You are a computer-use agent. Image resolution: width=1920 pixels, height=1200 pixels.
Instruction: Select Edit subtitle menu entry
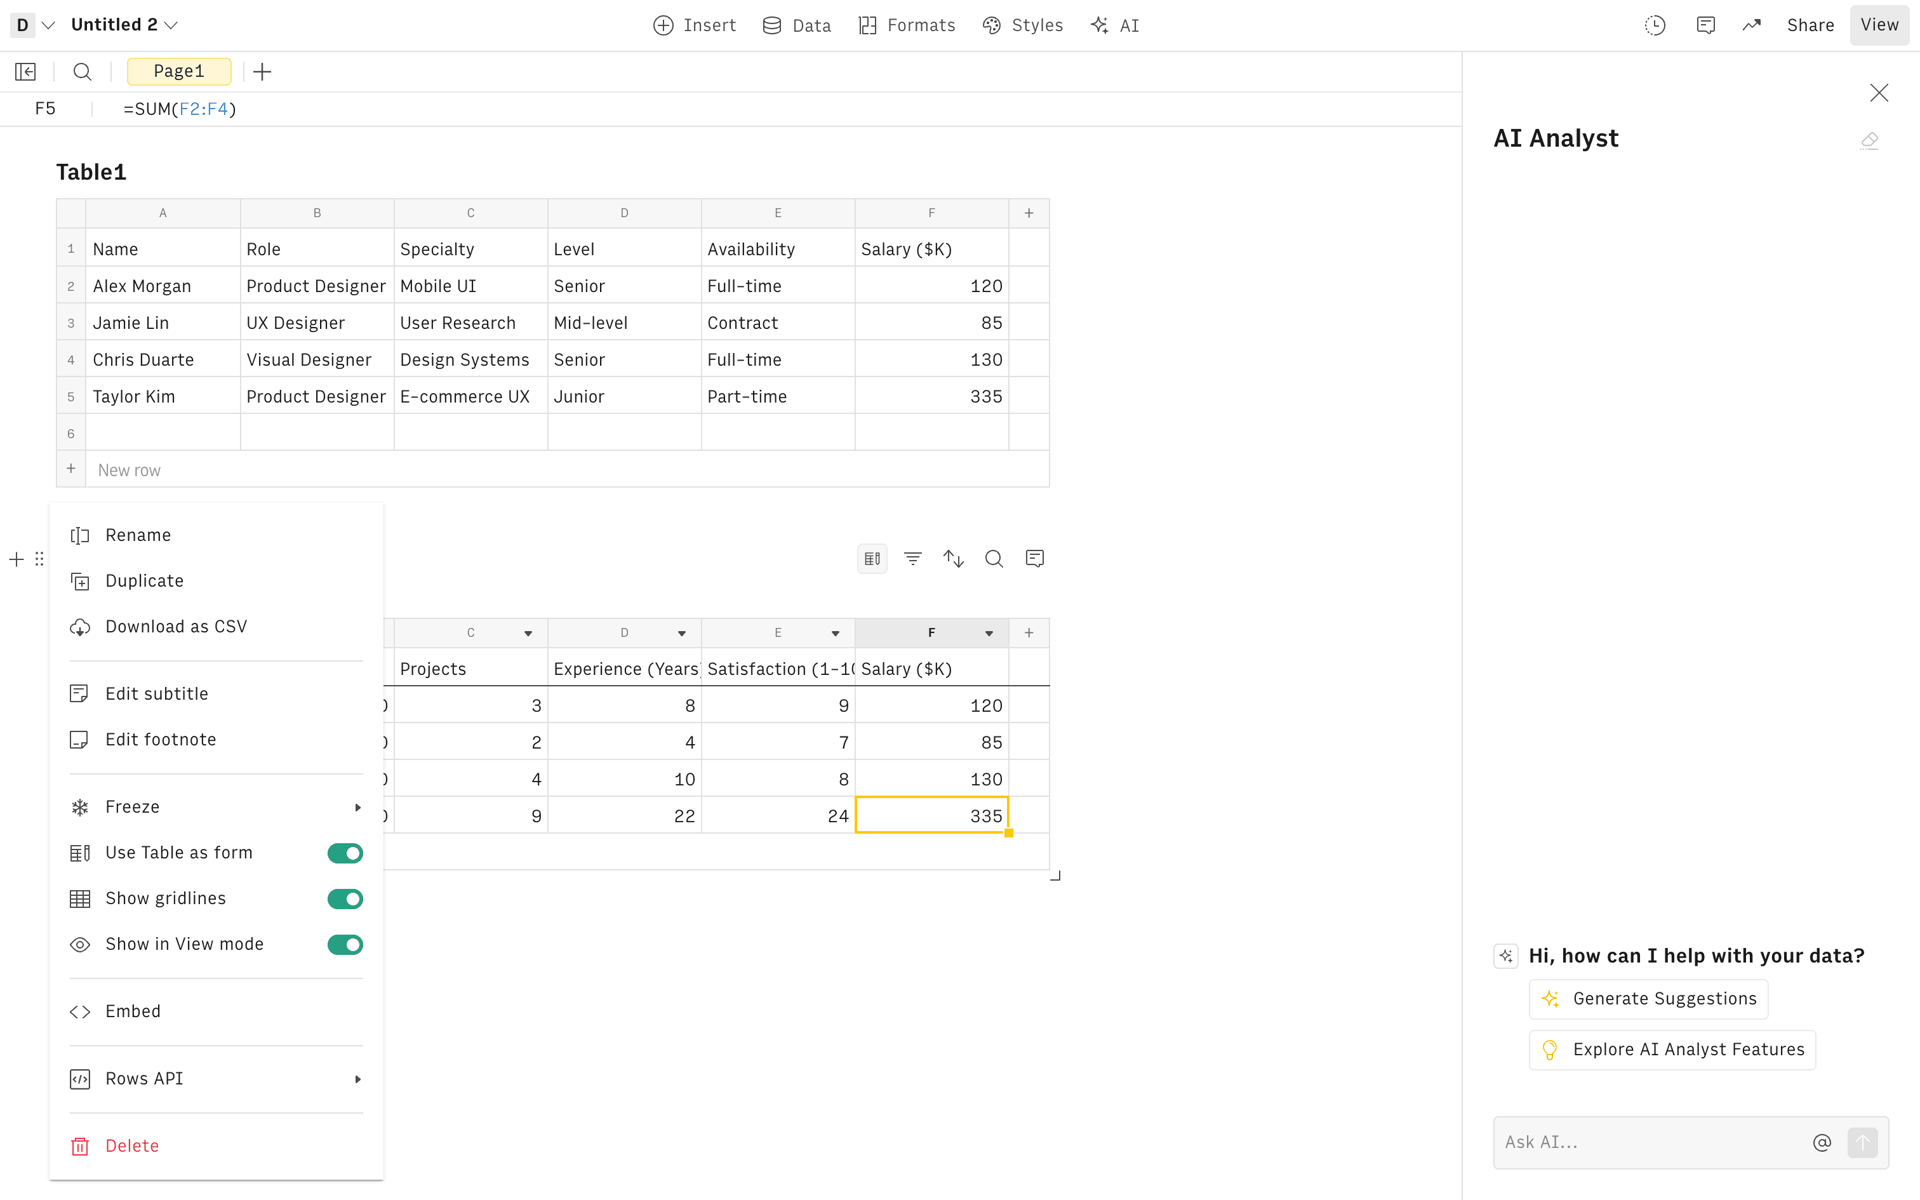pos(216,694)
